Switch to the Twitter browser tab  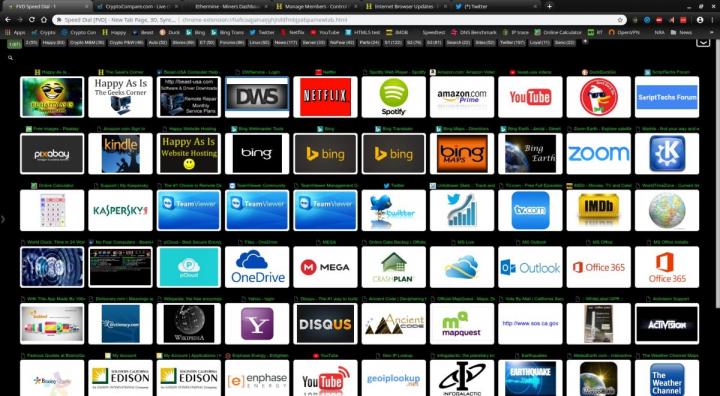tap(497, 6)
